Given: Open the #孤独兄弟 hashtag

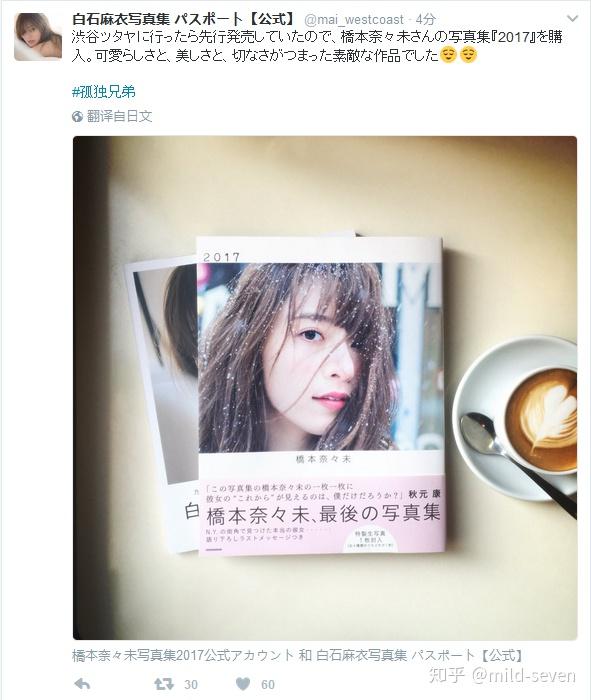Looking at the screenshot, I should click(104, 92).
